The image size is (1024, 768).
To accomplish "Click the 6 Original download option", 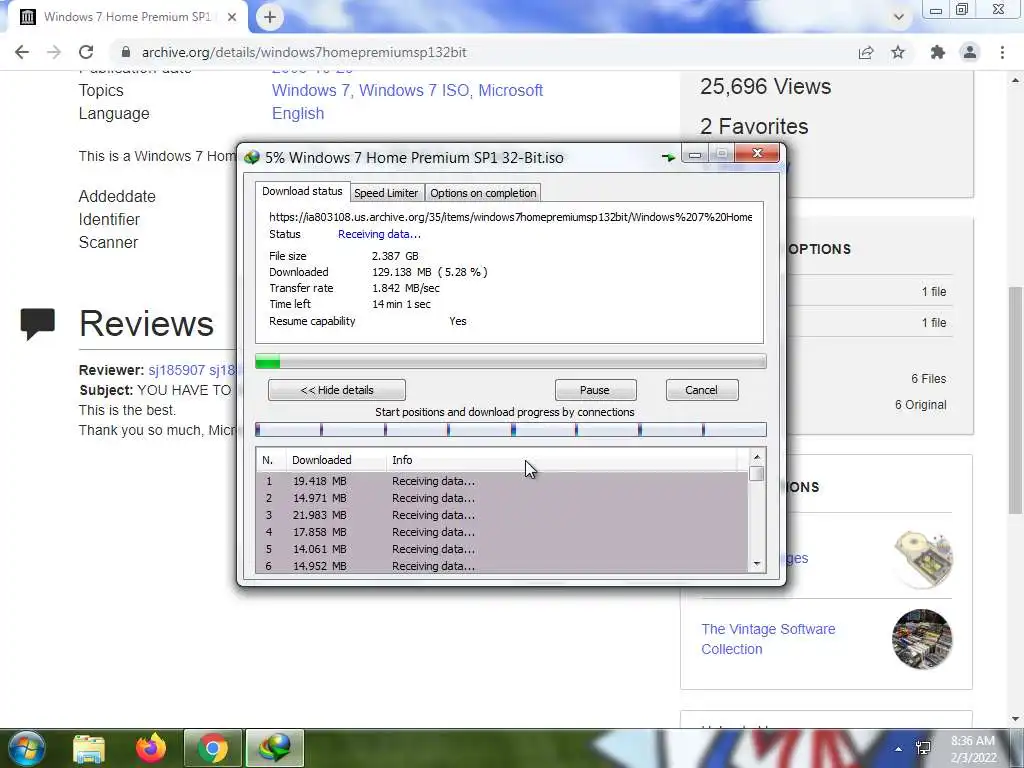I will pos(920,405).
